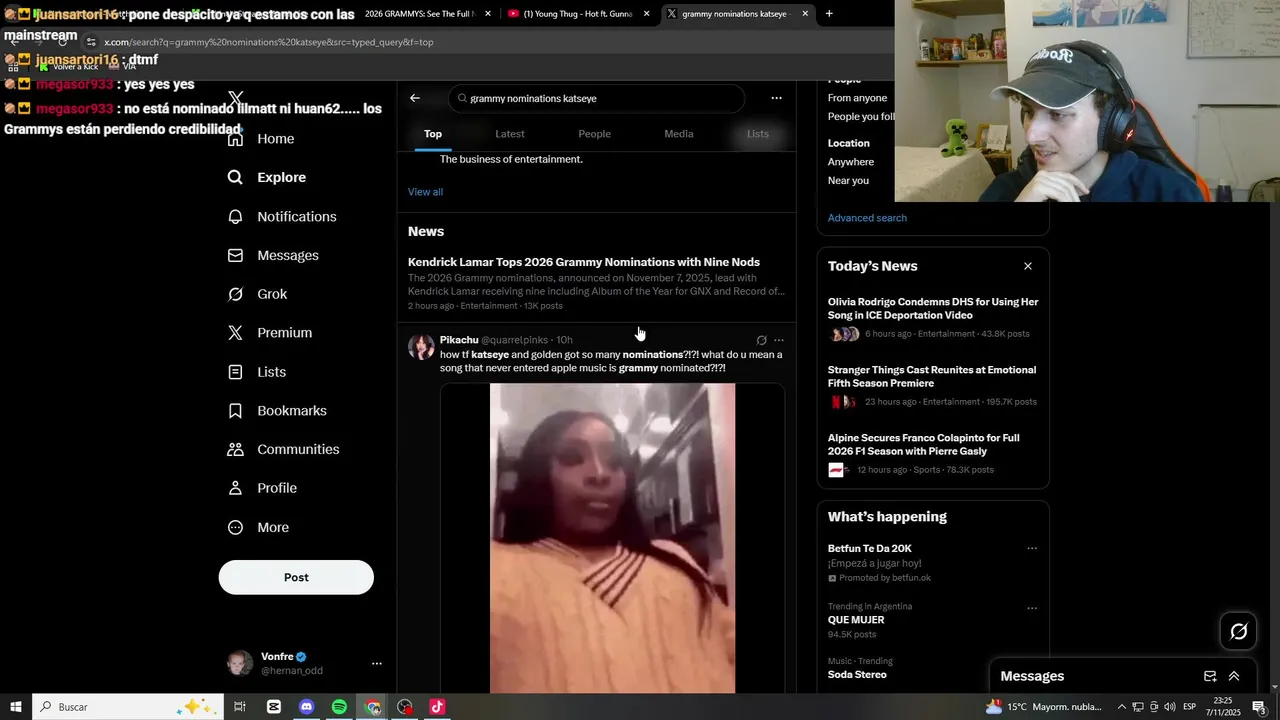
Task: Open Kendrick Lamar Grammy nominations news
Action: tap(596, 285)
